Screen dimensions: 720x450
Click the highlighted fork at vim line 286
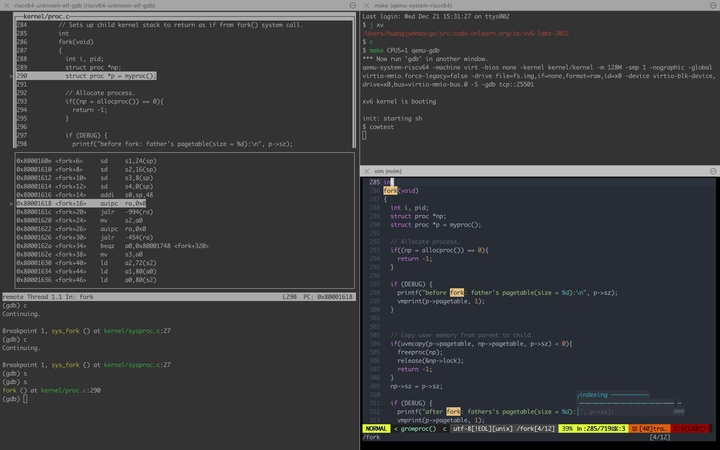tap(391, 190)
